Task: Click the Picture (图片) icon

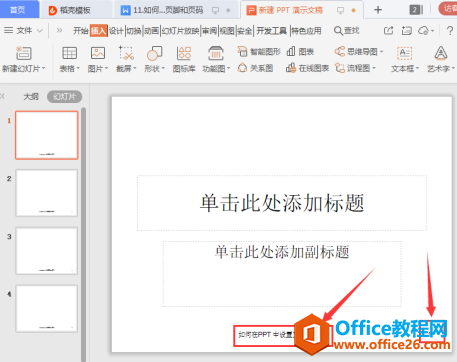Action: click(x=98, y=53)
